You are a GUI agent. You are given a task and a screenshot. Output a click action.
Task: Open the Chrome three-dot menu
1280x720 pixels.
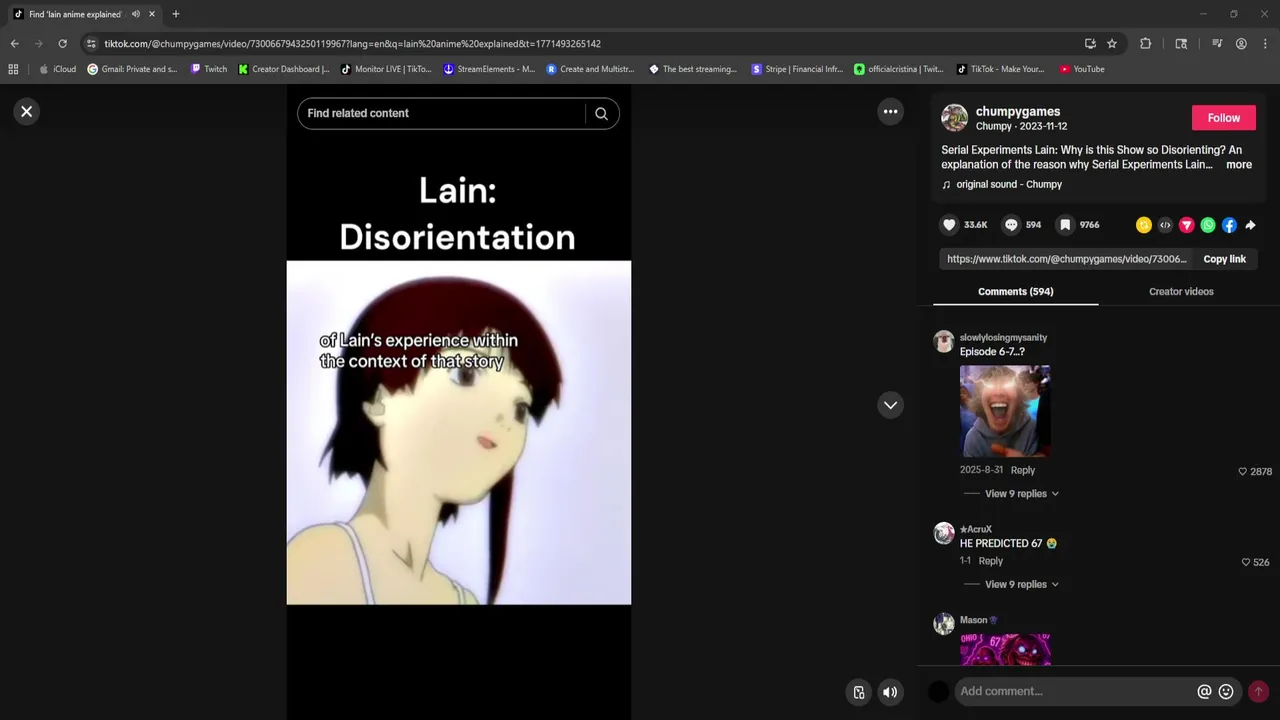click(1265, 44)
